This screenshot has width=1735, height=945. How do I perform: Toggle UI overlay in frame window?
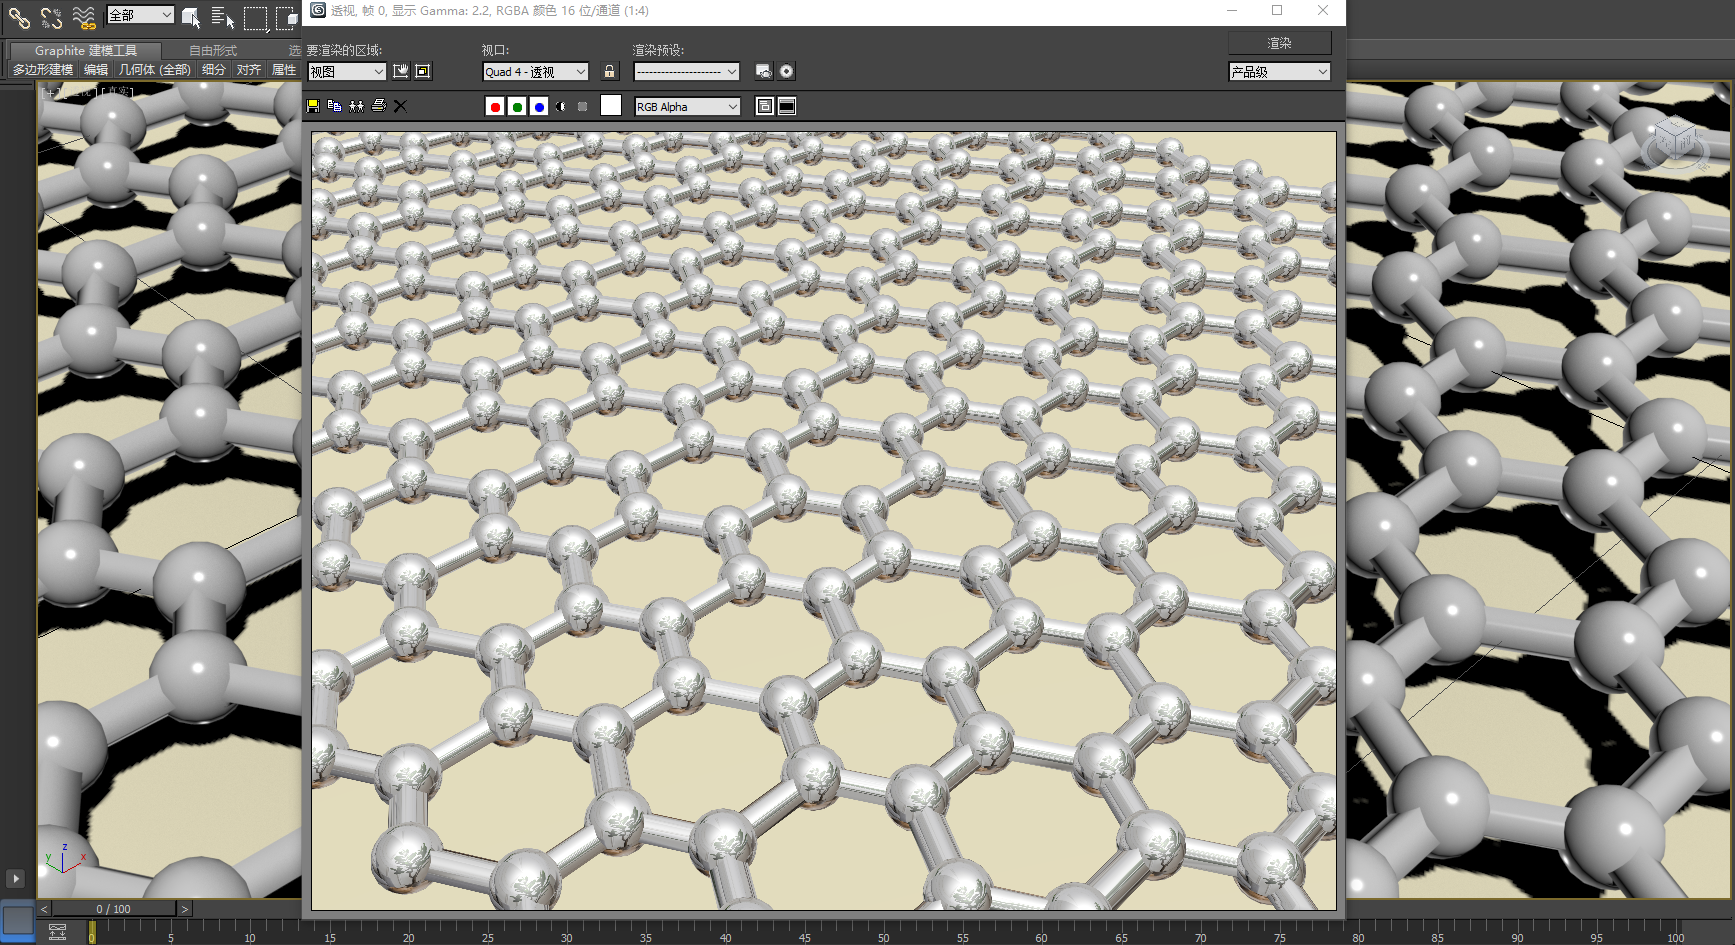765,107
